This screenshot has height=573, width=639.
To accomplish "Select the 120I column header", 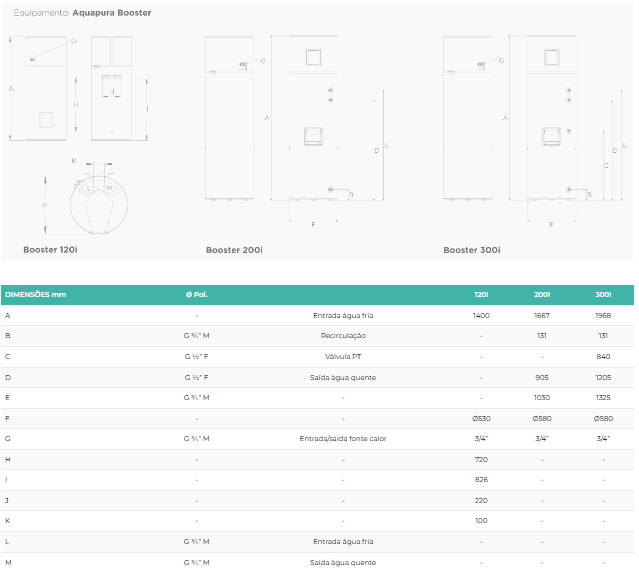I will pyautogui.click(x=481, y=295).
